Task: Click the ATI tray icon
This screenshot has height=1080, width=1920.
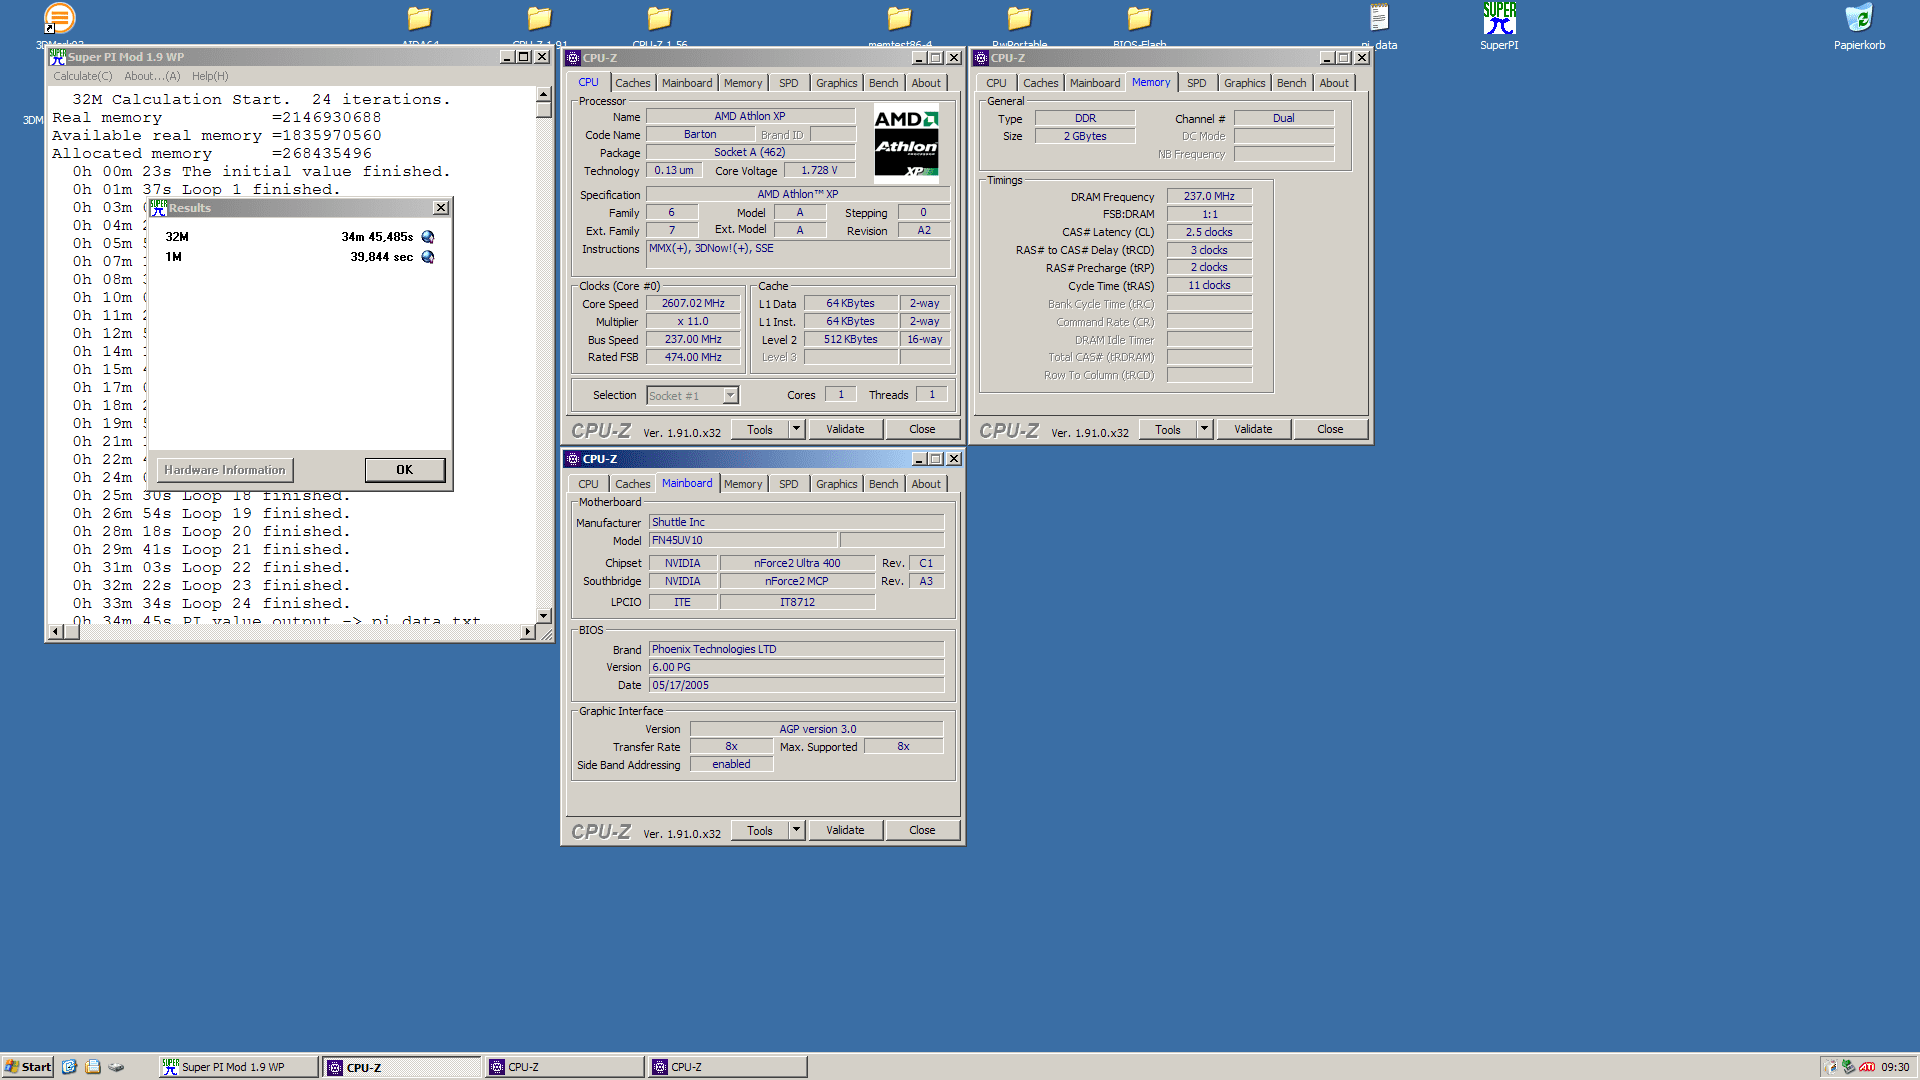Action: [x=1867, y=1067]
